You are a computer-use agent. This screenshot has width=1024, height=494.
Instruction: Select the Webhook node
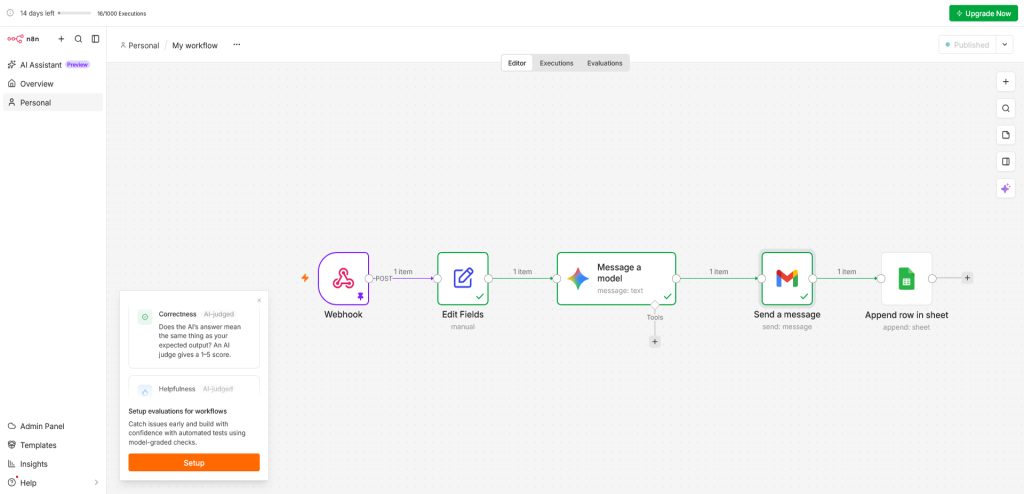344,278
